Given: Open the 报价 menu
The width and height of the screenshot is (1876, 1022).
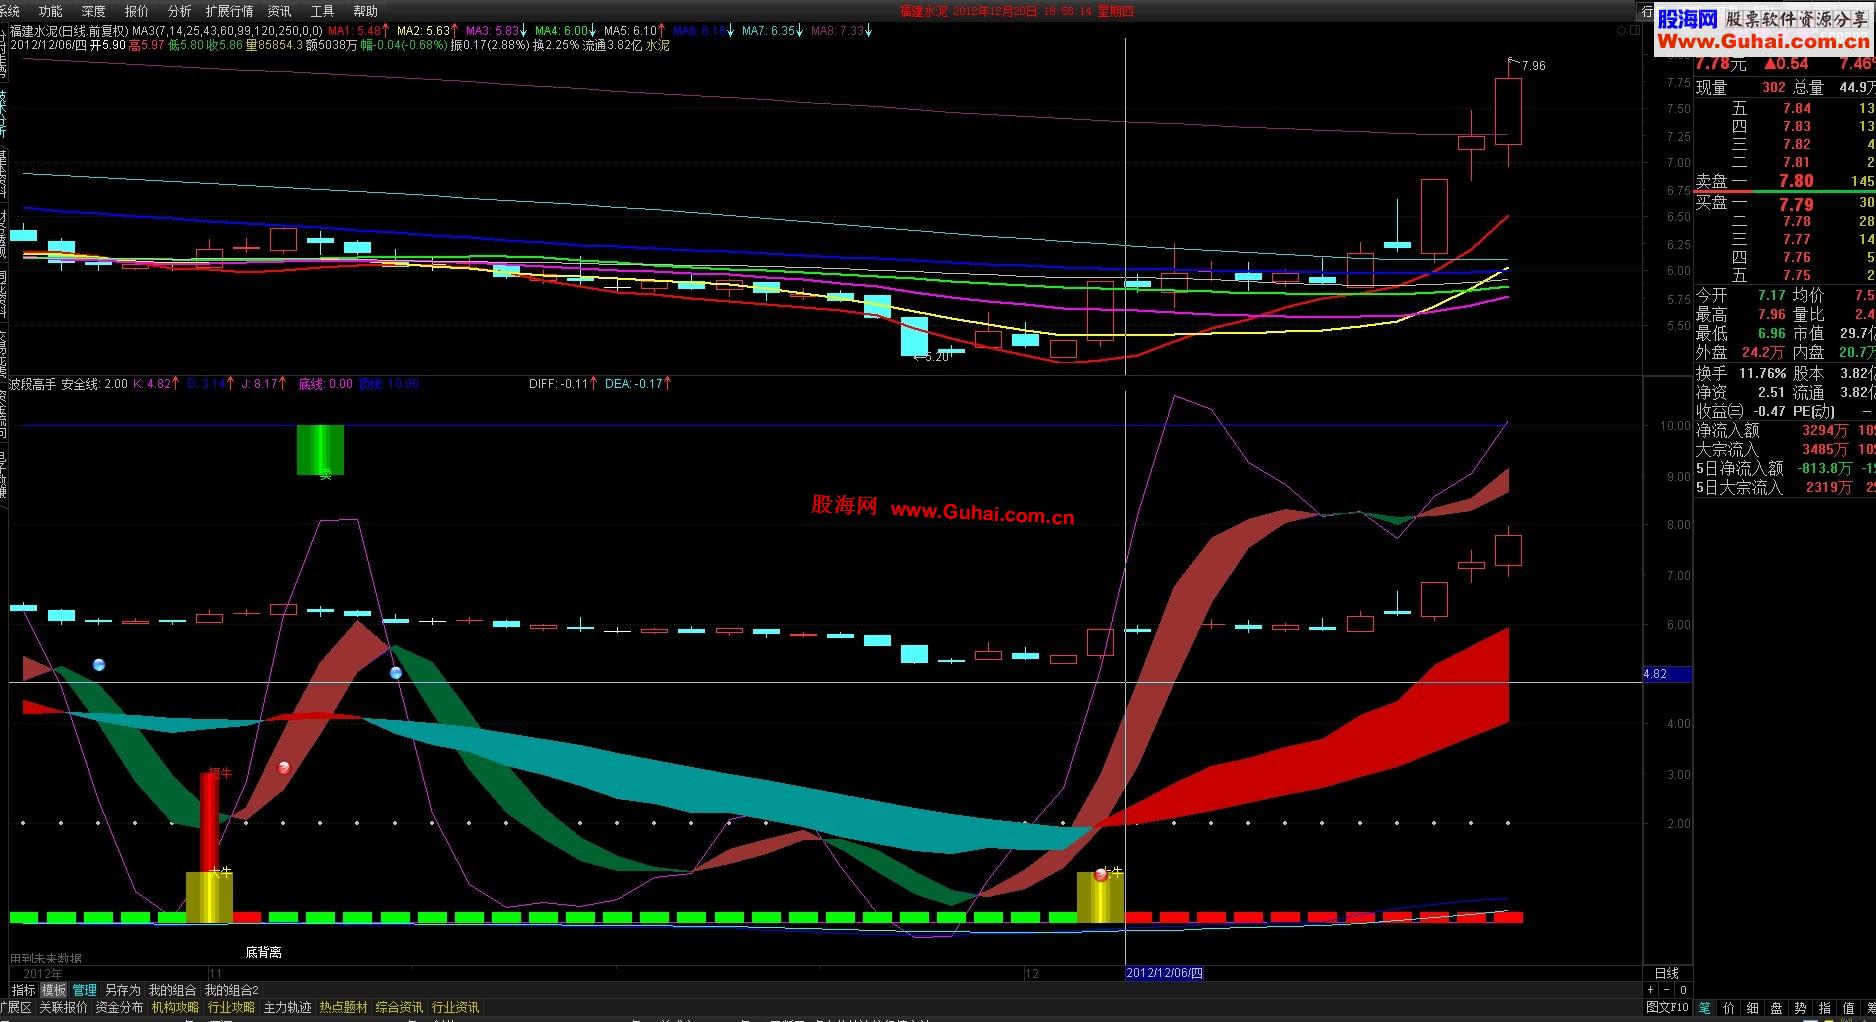Looking at the screenshot, I should 136,11.
